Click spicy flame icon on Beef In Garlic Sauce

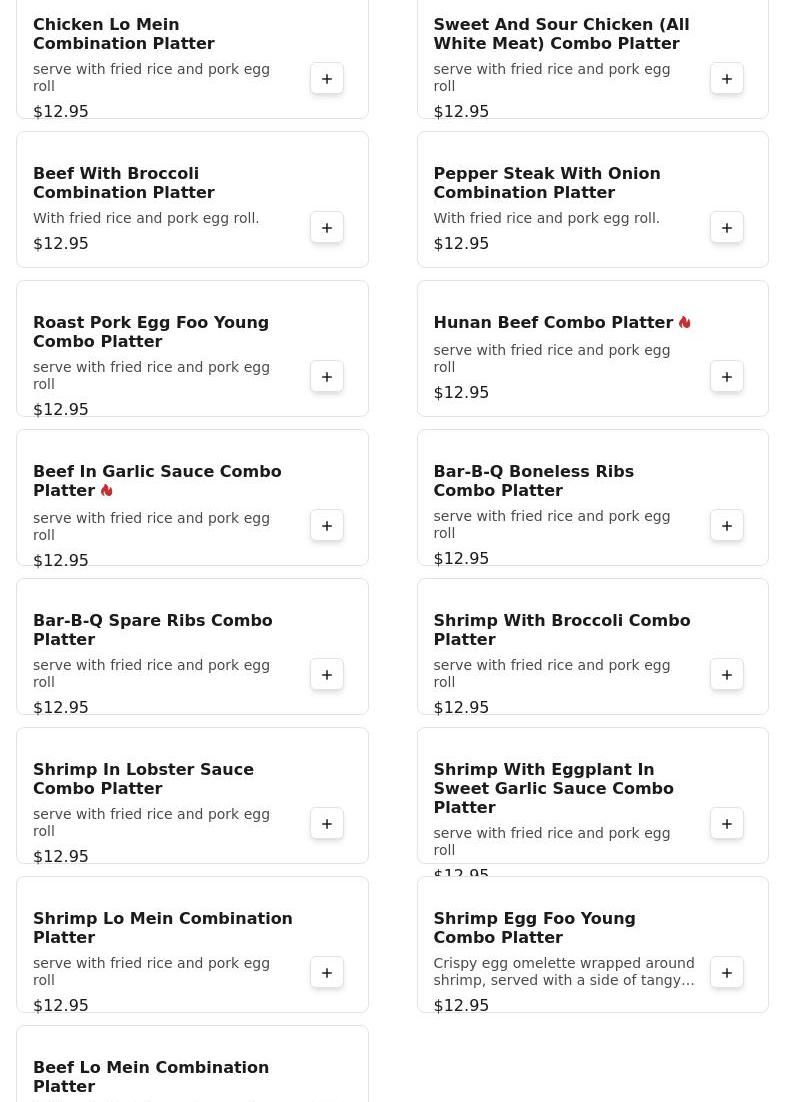107,491
